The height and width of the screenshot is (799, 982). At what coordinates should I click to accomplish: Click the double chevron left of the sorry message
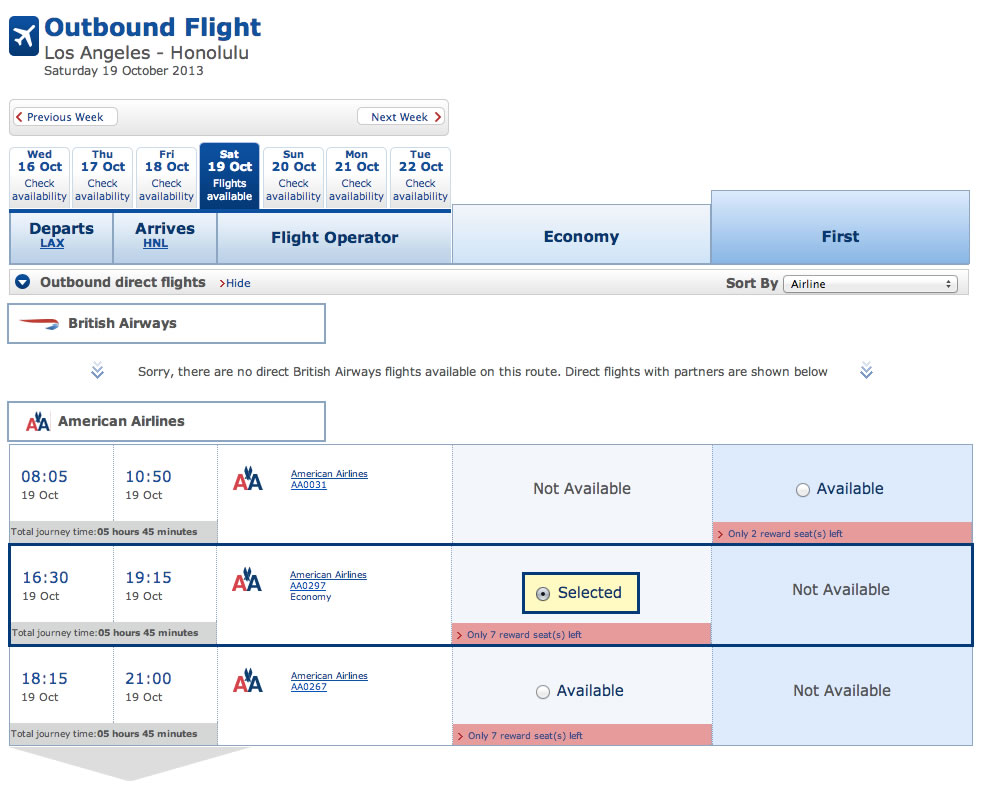[x=97, y=370]
